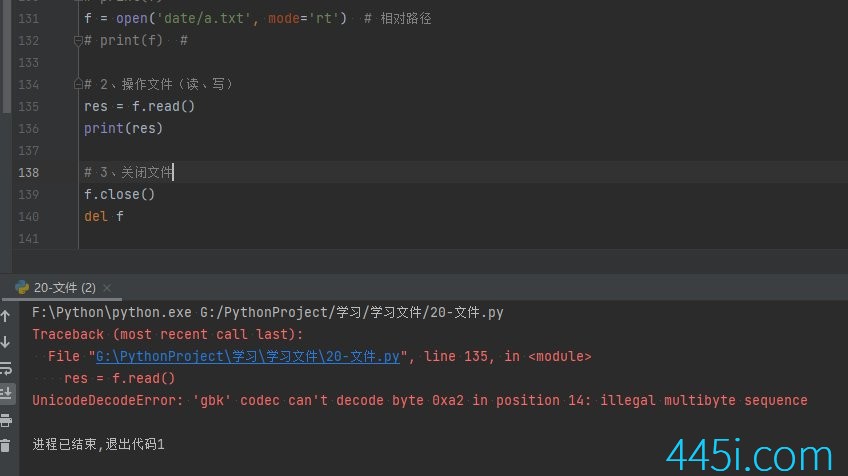The image size is (848, 476).
Task: Toggle soft-wrap in the run console
Action: [x=6, y=368]
